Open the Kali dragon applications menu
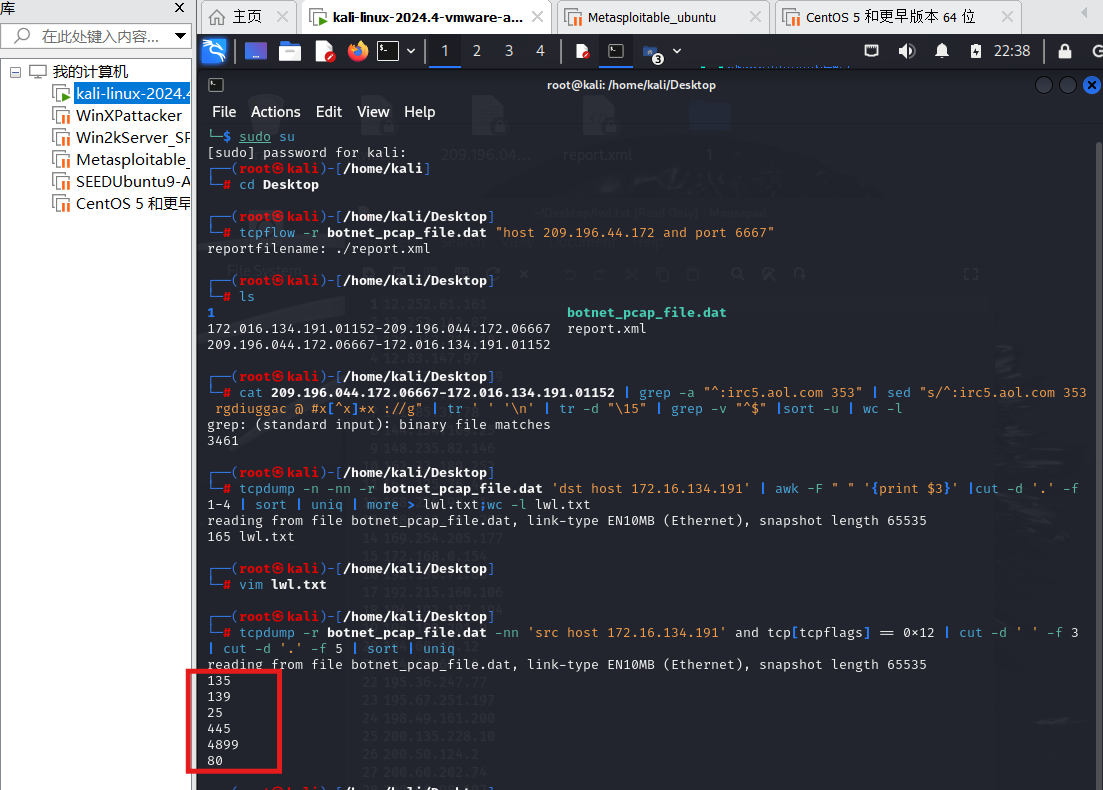This screenshot has width=1103, height=790. point(214,51)
